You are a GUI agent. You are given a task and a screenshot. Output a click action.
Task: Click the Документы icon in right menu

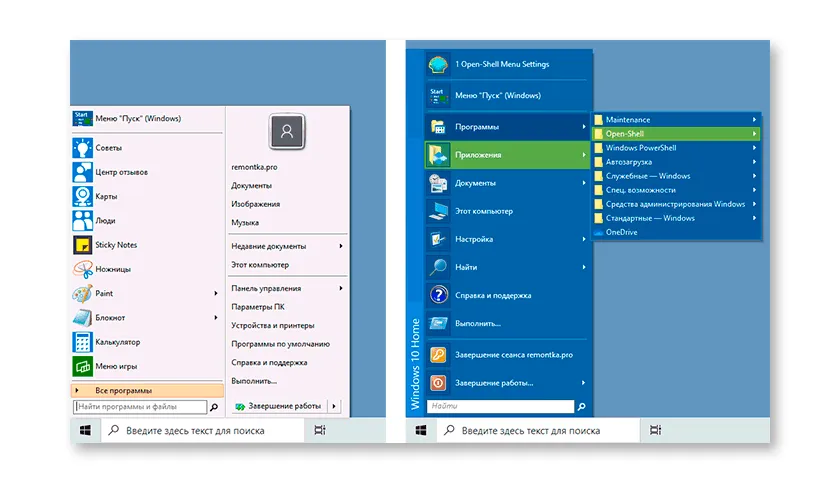(438, 183)
